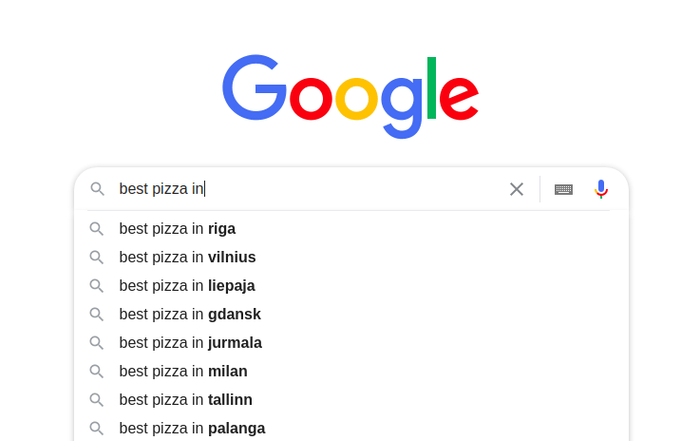Click magnifier icon beside gdansk suggestion
The width and height of the screenshot is (700, 441).
pyautogui.click(x=96, y=315)
